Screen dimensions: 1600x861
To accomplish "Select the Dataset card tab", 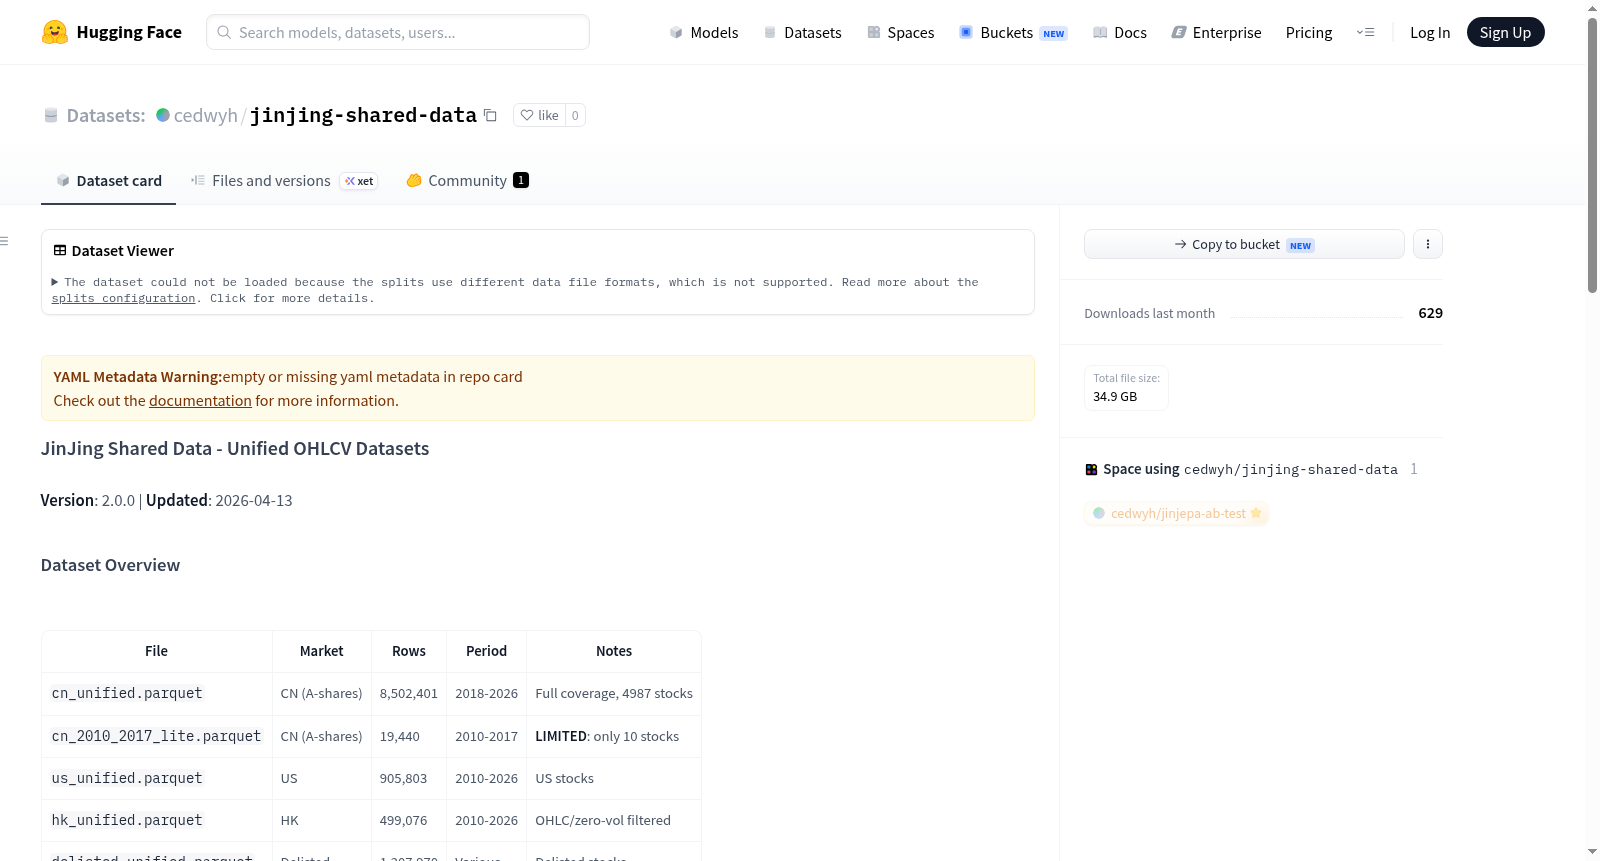I will coord(108,181).
